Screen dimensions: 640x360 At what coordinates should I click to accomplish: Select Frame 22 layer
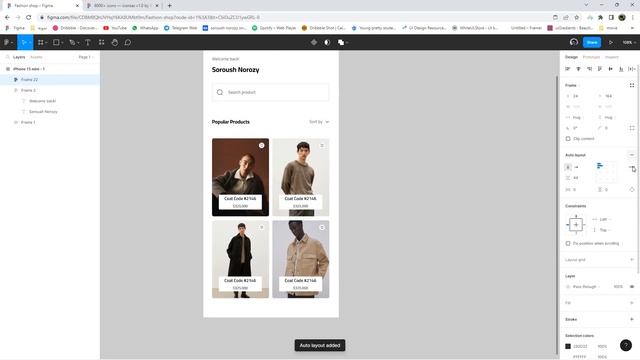click(50, 80)
